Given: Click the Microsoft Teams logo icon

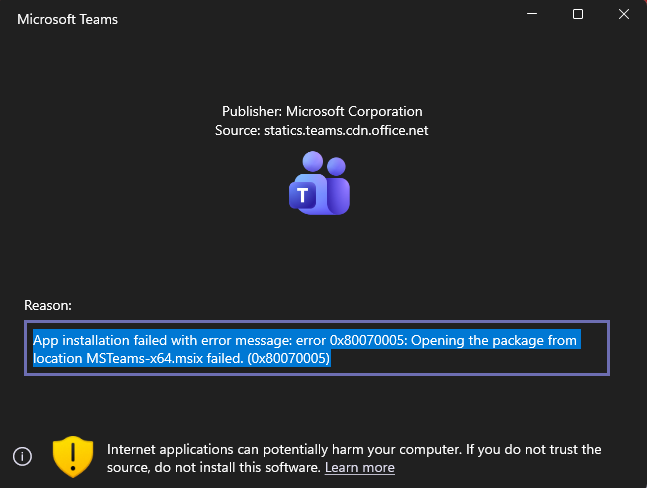Looking at the screenshot, I should coord(319,183).
